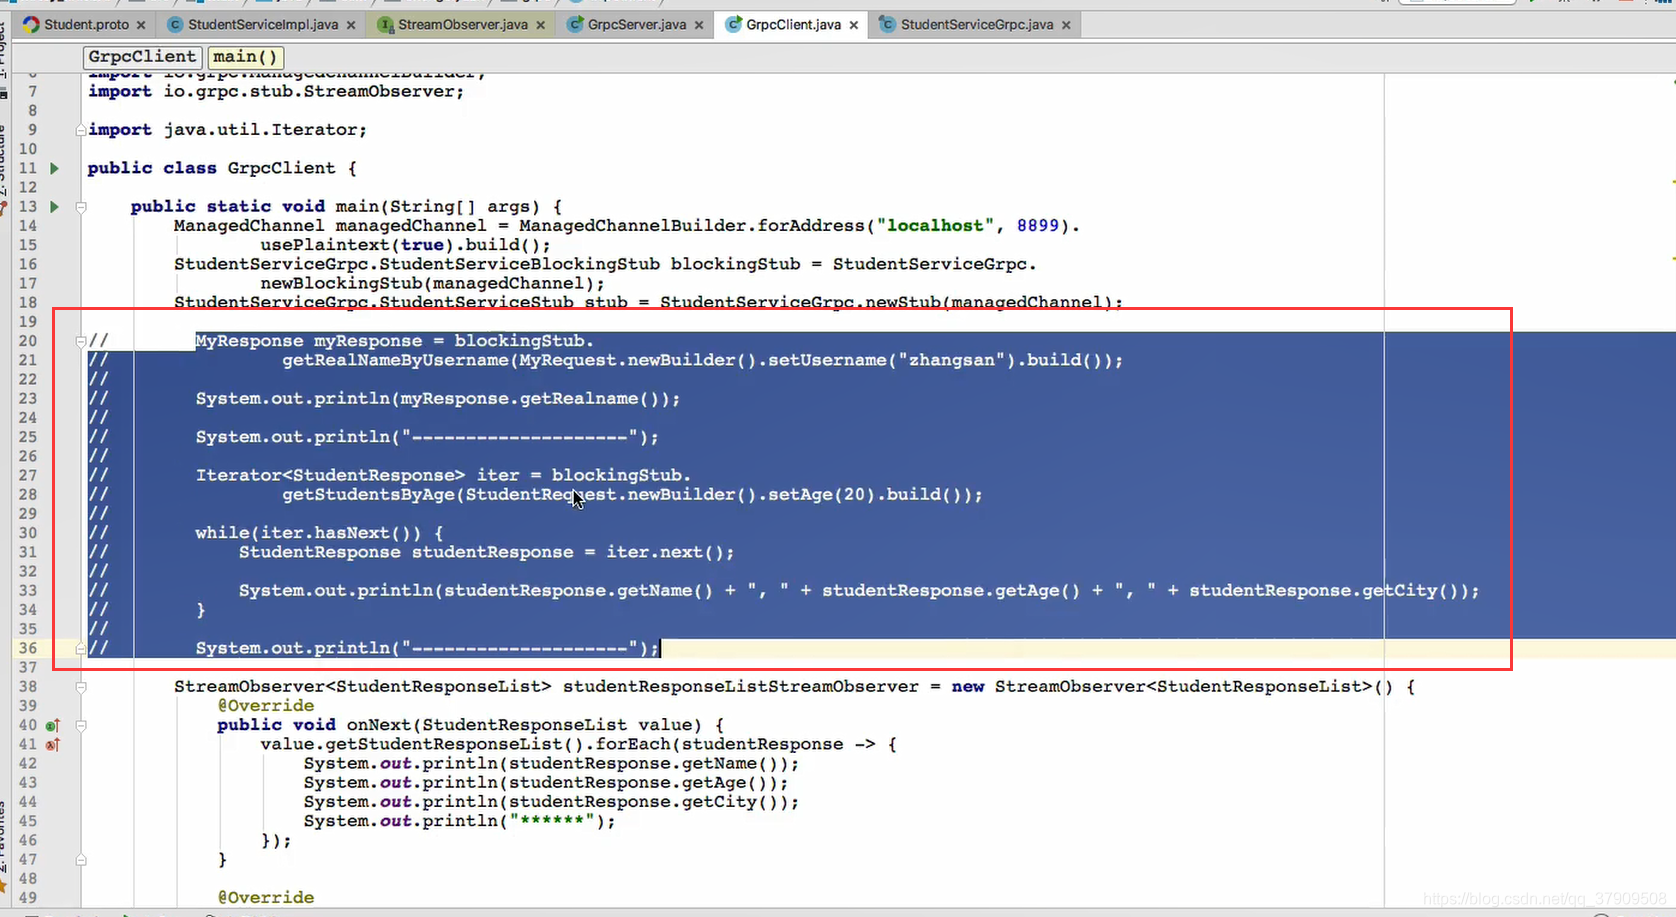
Task: Run class GrpcClient gutter arrow line 11
Action: click(54, 168)
